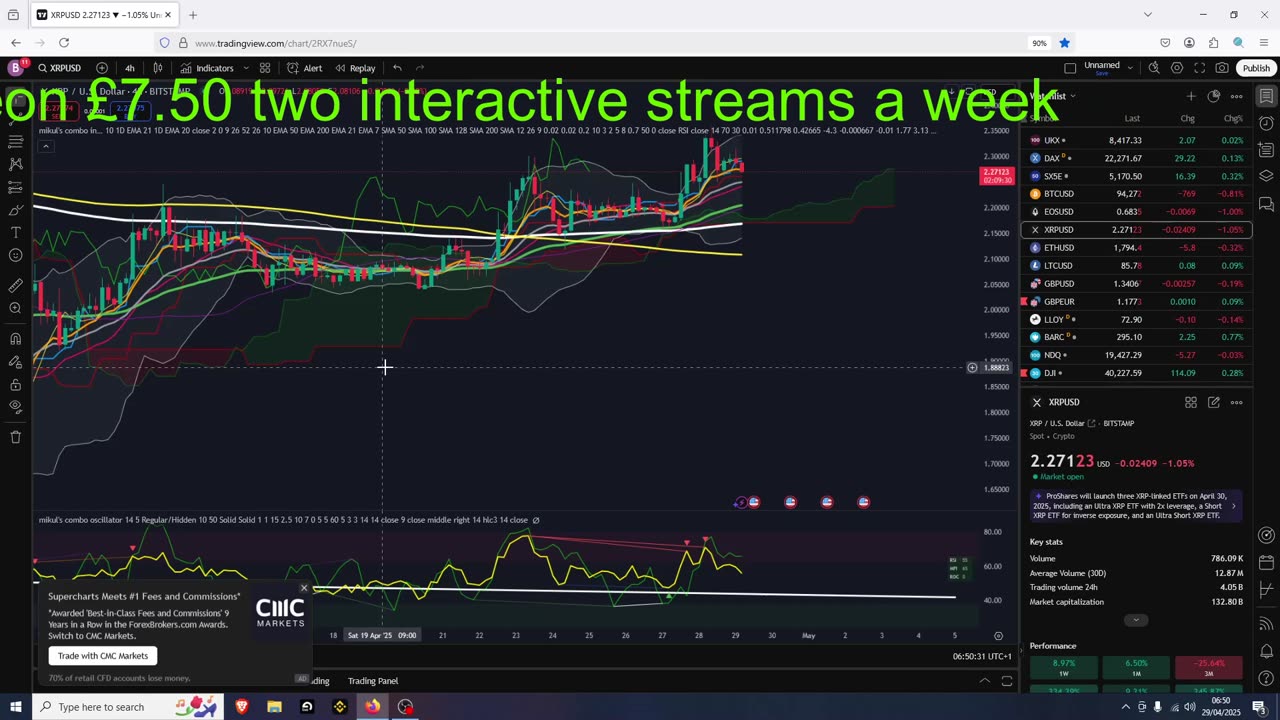Viewport: 1280px width, 720px height.
Task: Open Windows Start menu
Action: tap(15, 707)
